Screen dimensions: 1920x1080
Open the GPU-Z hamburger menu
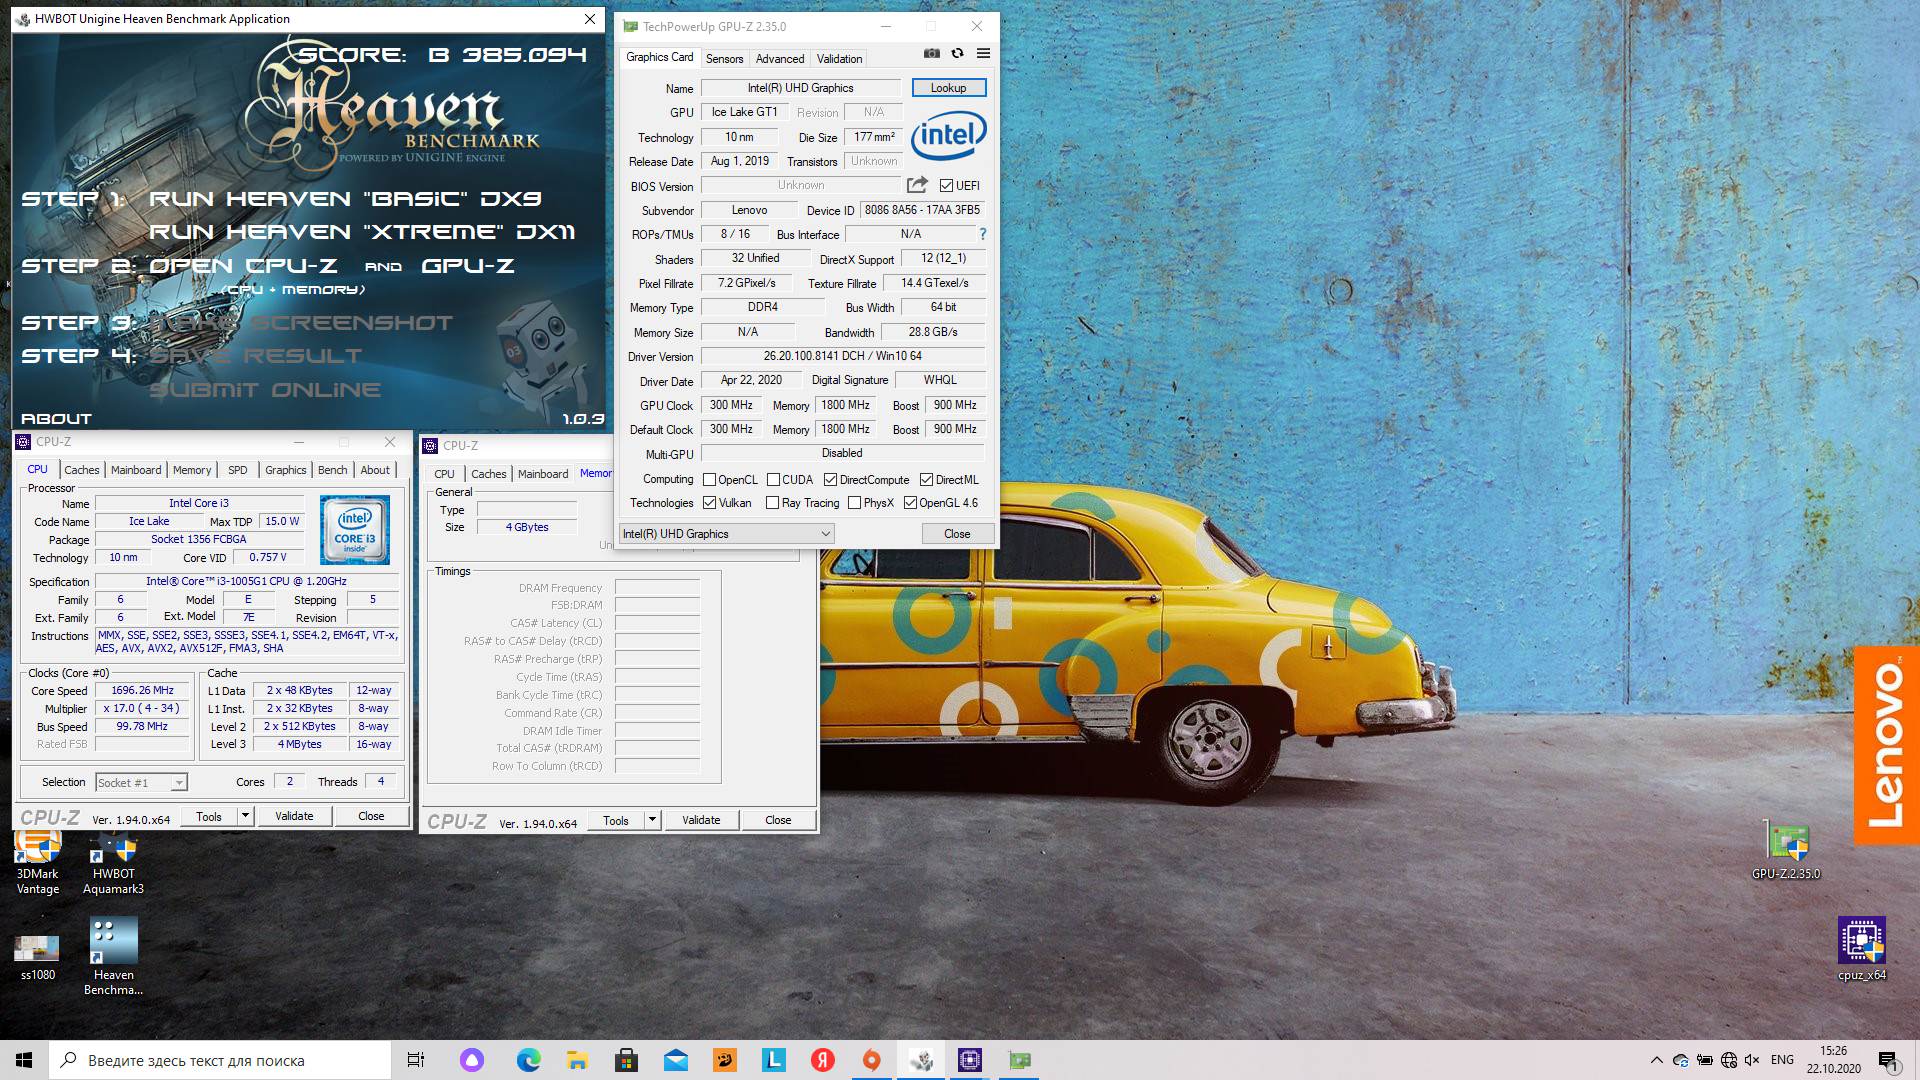(983, 54)
